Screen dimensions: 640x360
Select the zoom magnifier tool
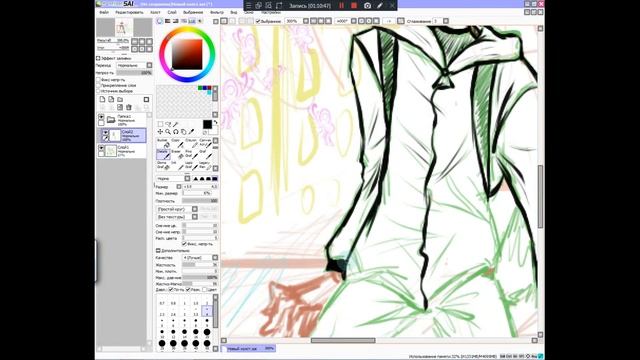(x=168, y=131)
